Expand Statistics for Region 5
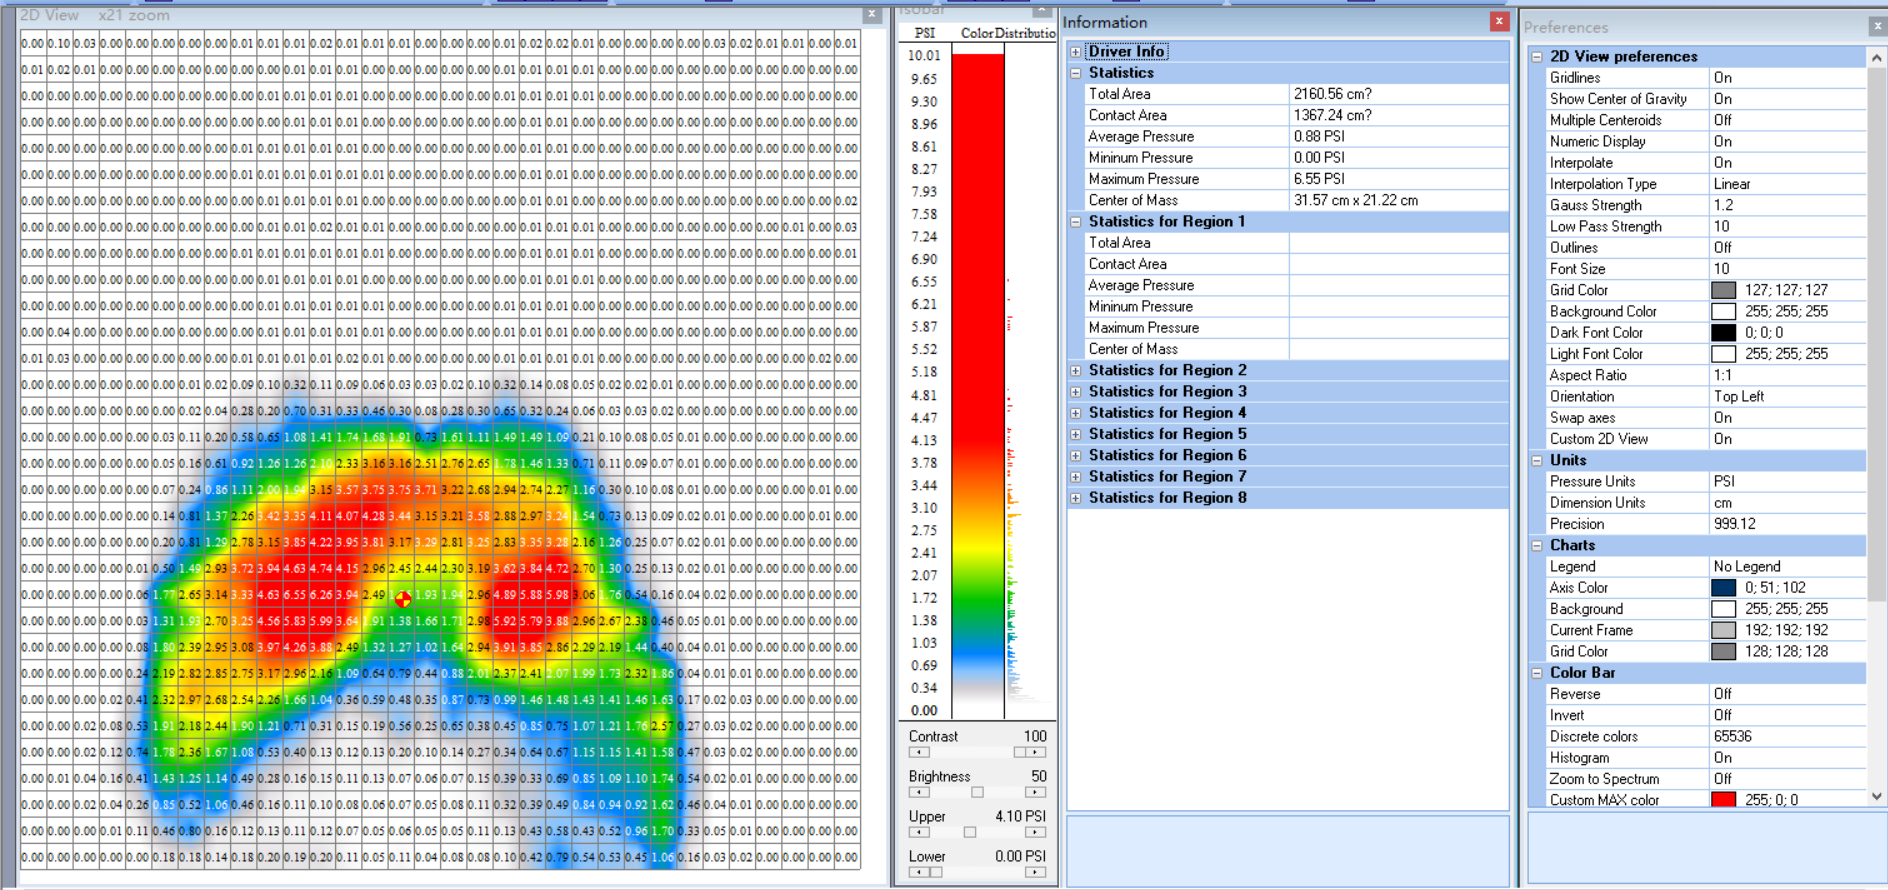Viewport: 1888px width, 890px height. (1076, 434)
